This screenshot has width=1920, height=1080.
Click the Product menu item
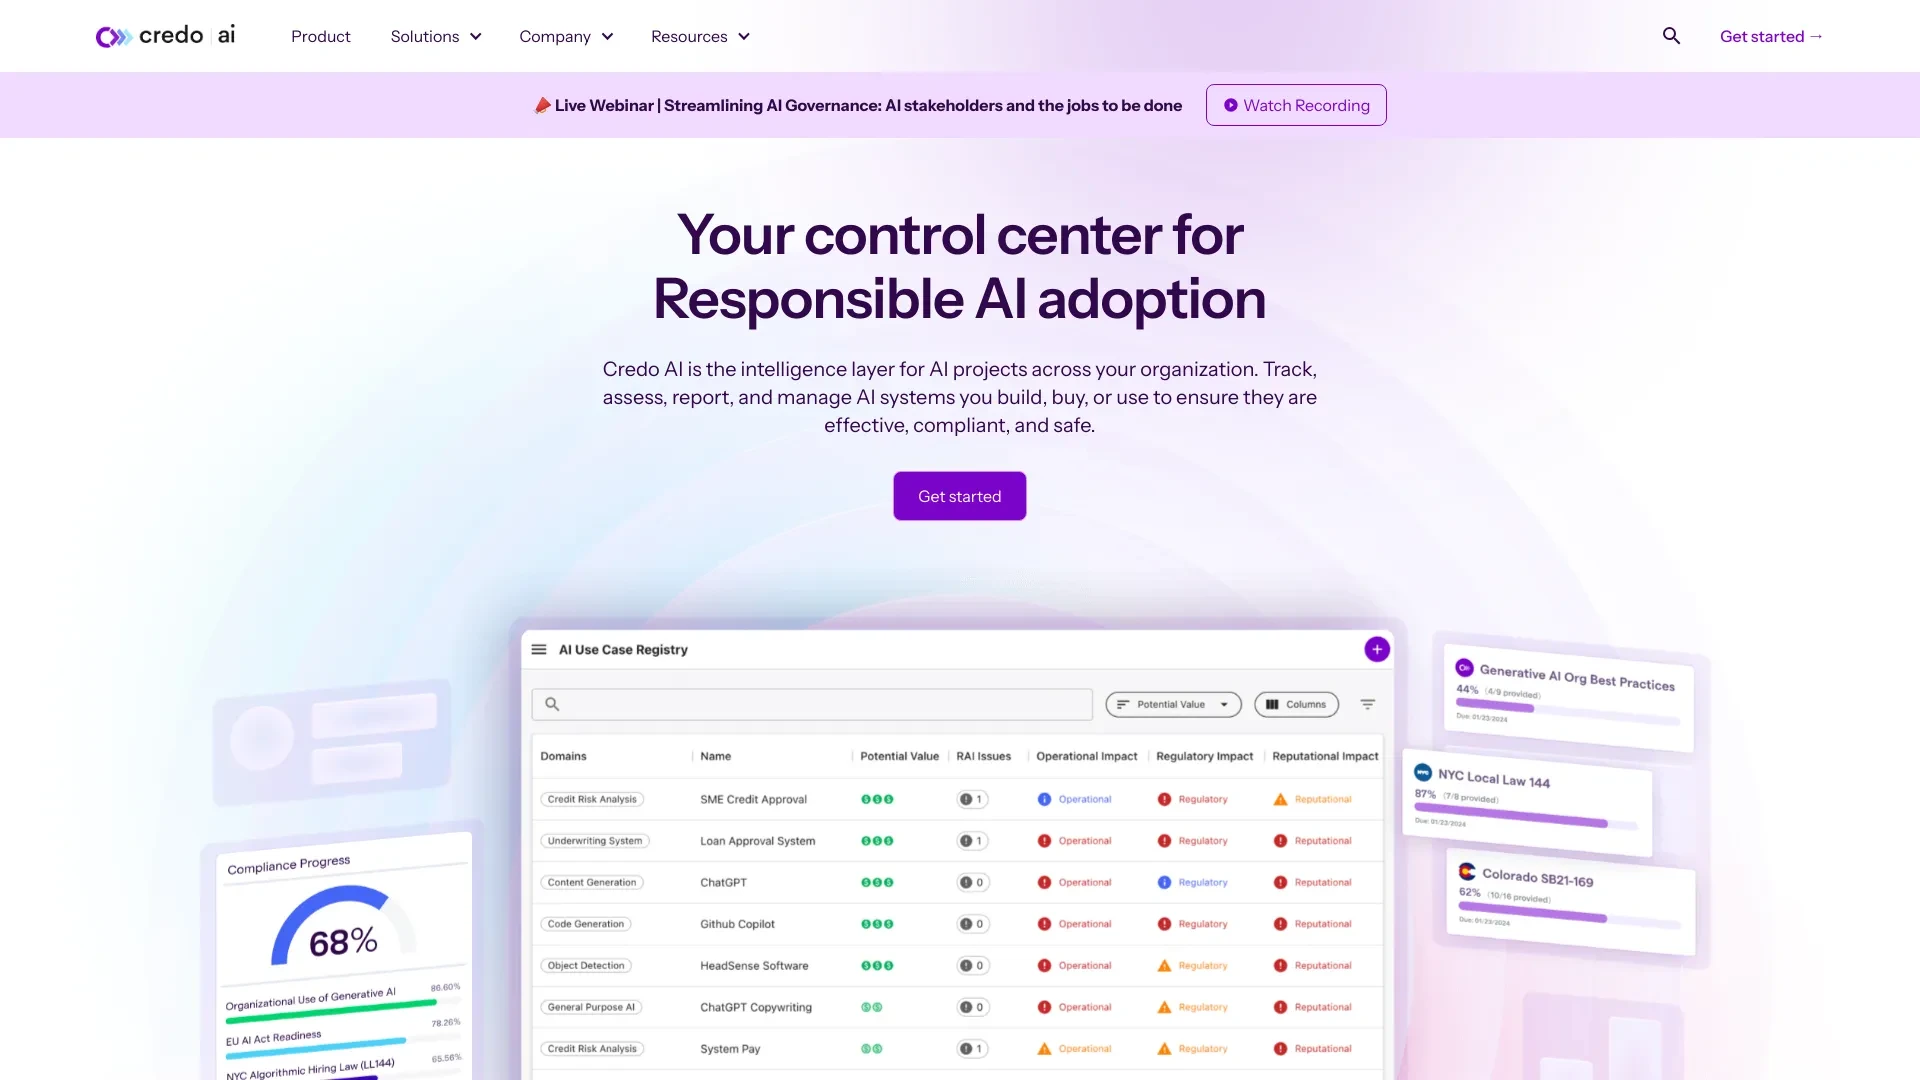point(320,36)
